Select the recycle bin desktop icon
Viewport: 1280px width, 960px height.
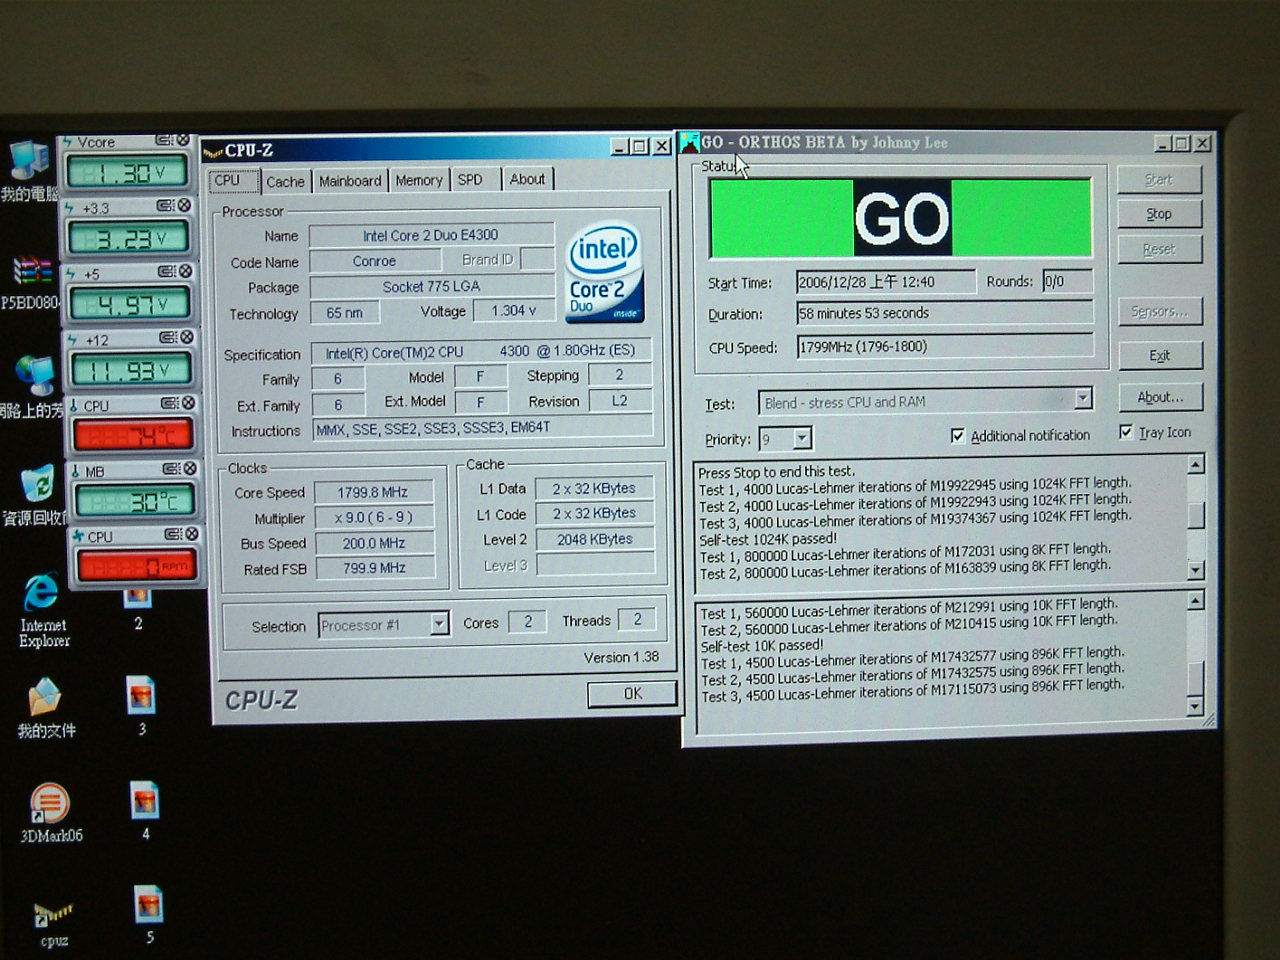(35, 495)
